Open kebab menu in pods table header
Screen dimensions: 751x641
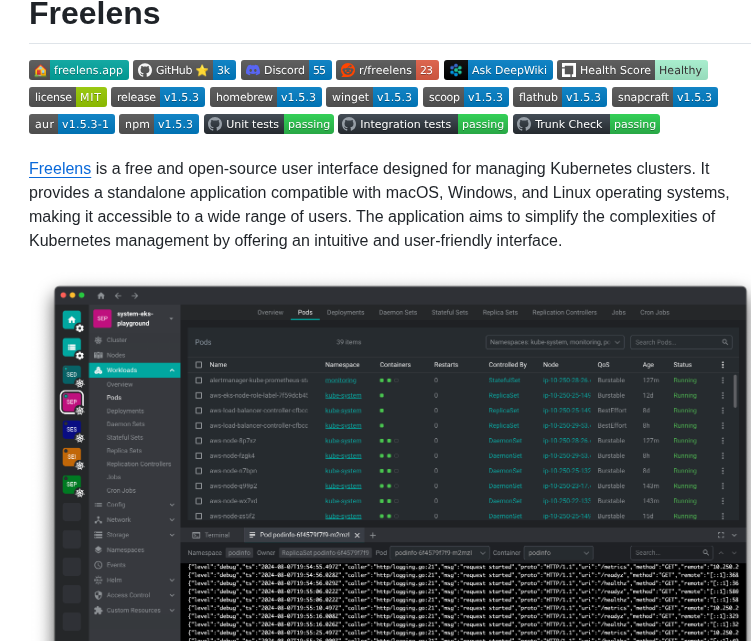tap(722, 365)
